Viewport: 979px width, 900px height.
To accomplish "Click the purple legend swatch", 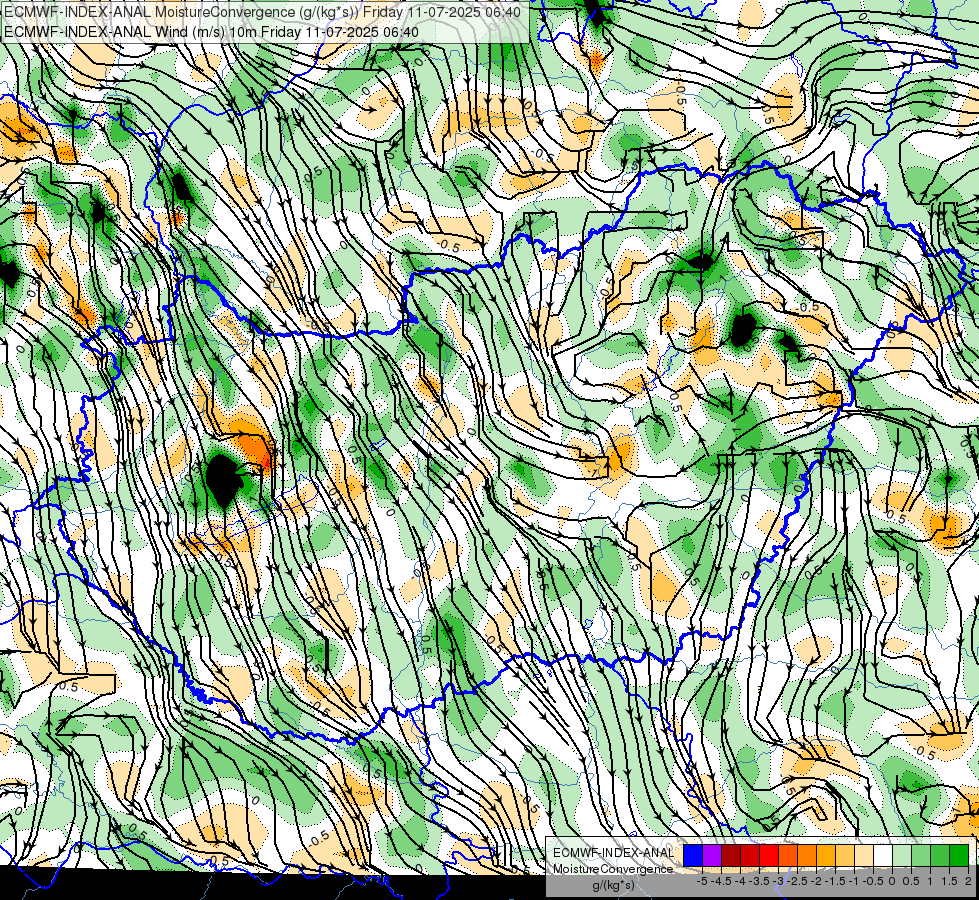I will click(x=712, y=855).
